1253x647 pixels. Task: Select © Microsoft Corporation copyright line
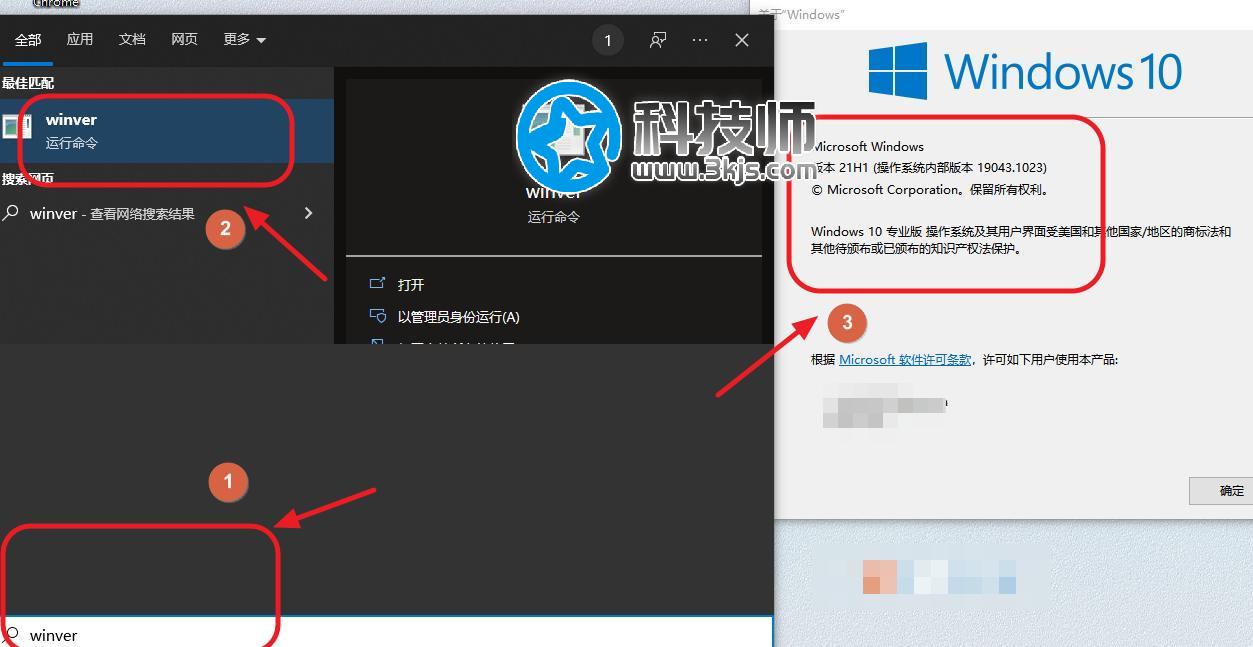(930, 189)
